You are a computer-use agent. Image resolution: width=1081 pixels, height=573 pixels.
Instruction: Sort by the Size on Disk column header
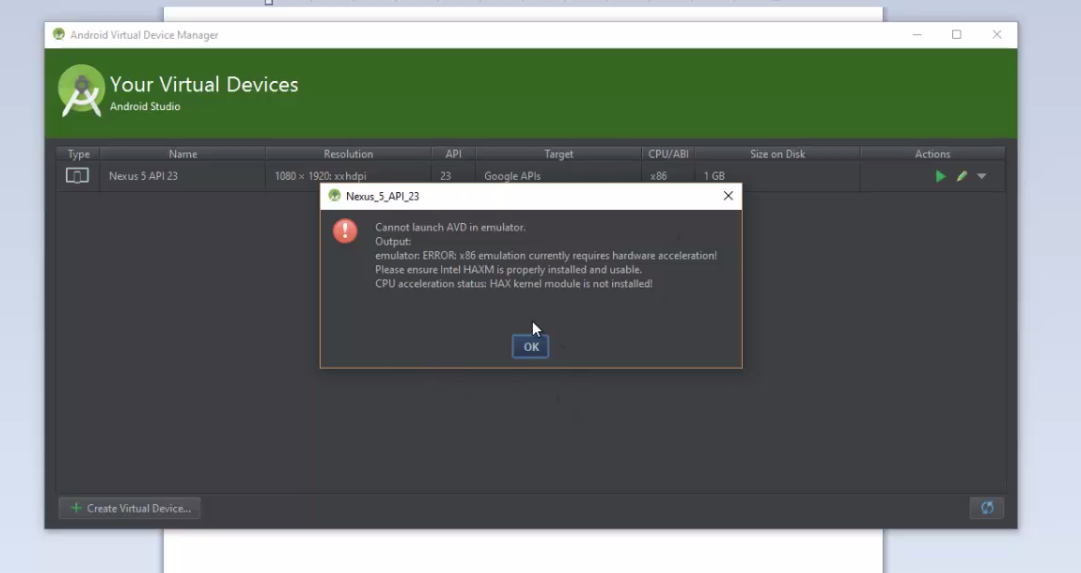(x=778, y=154)
